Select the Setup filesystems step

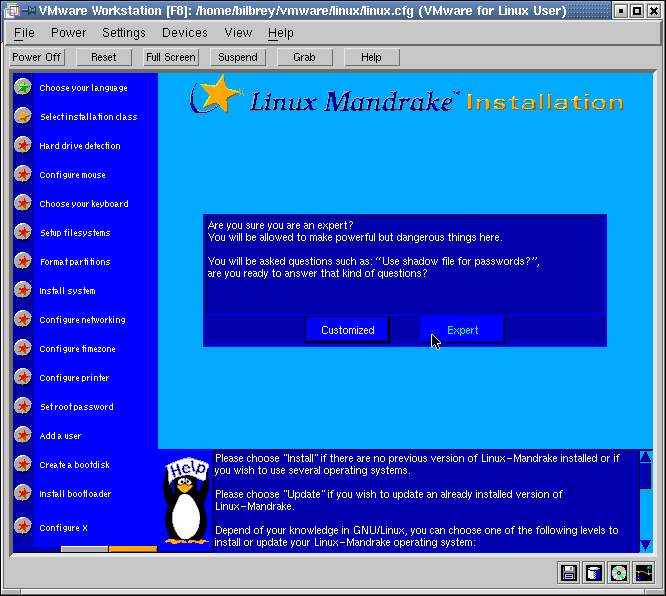(x=74, y=233)
